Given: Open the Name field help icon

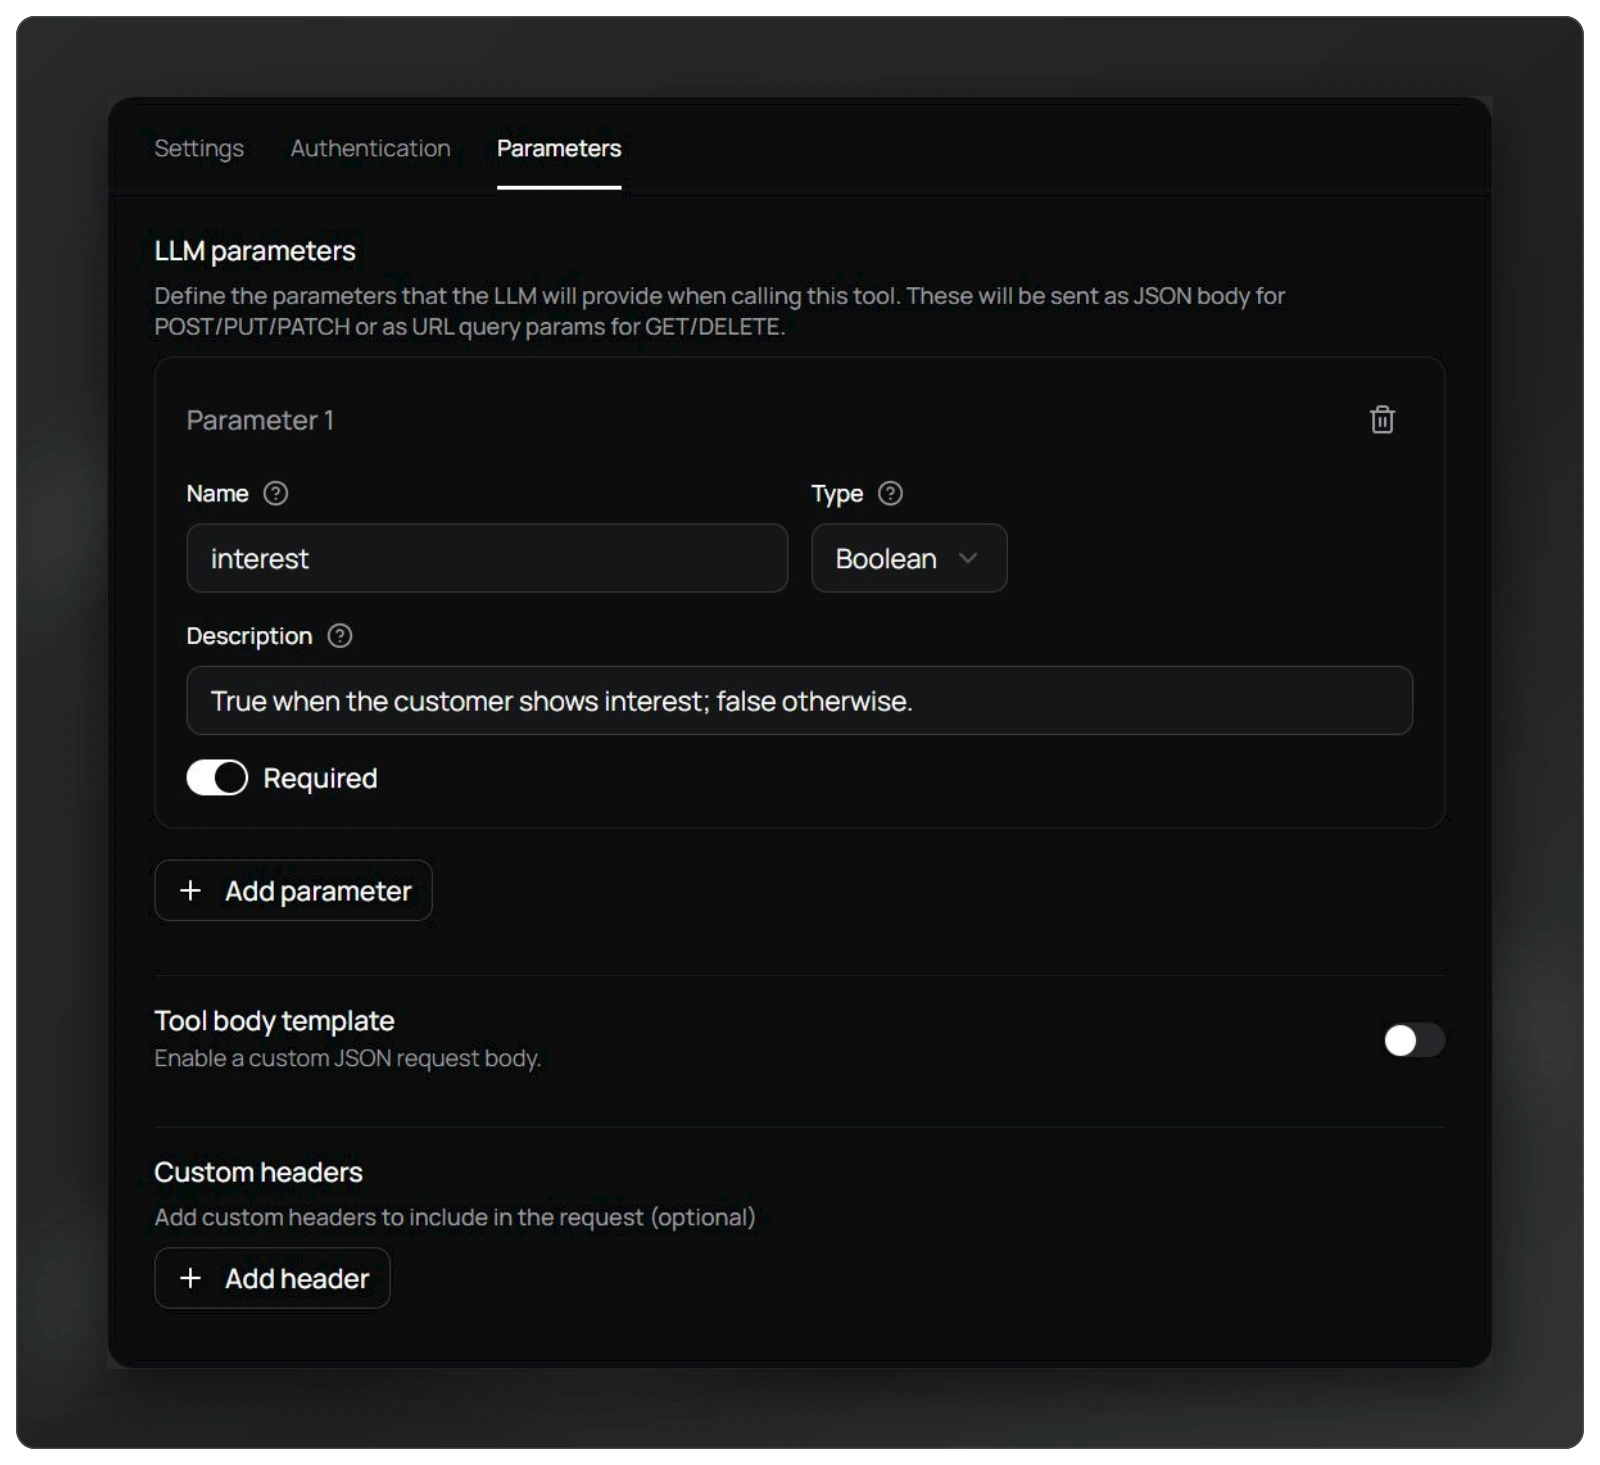Looking at the screenshot, I should (x=275, y=493).
